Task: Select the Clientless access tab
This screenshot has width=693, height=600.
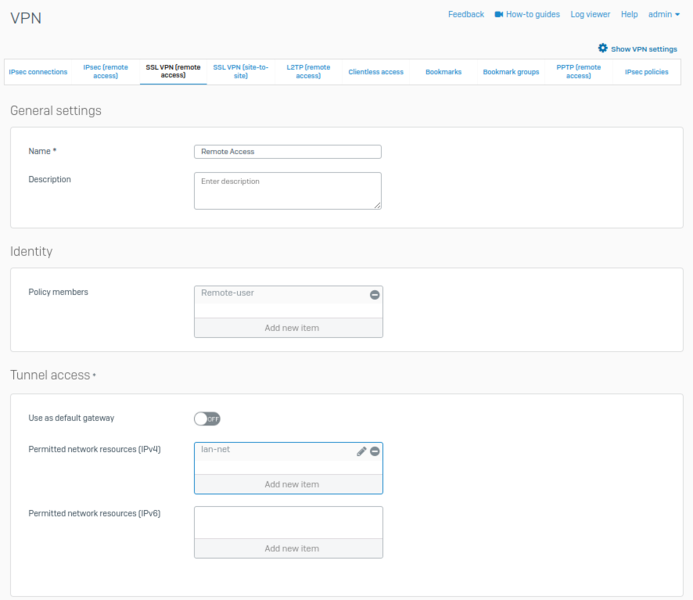Action: point(376,72)
